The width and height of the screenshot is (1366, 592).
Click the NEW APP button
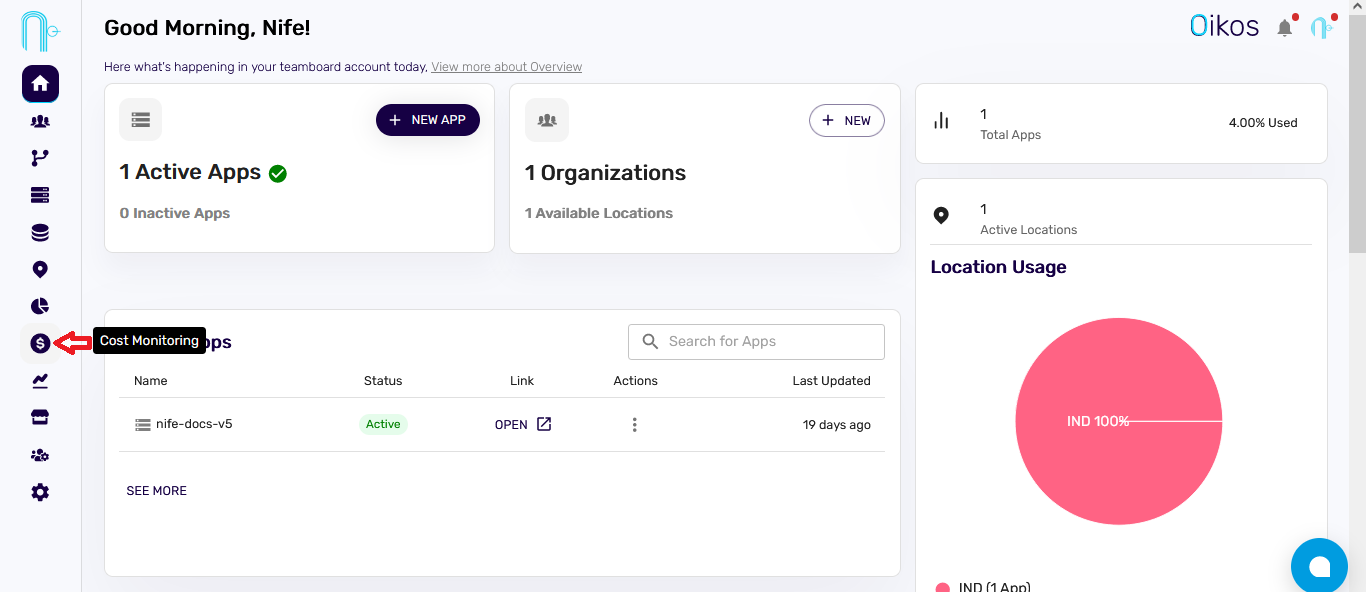coord(428,119)
